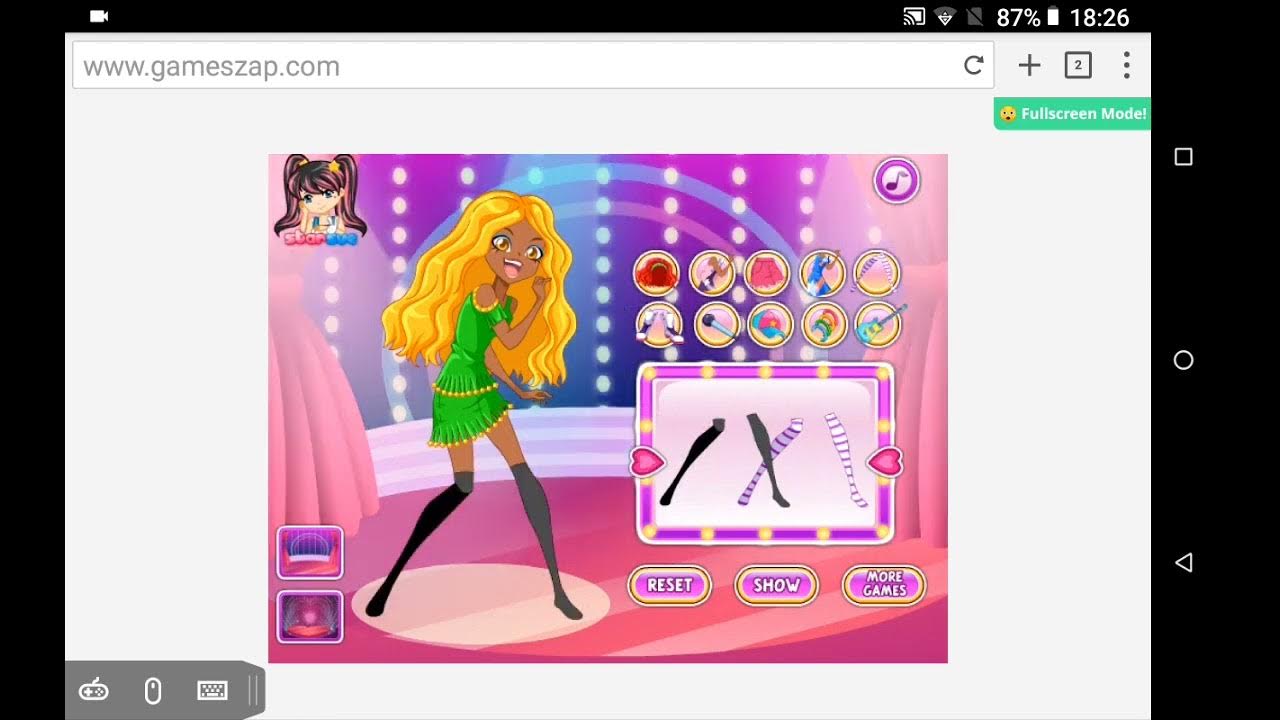Image resolution: width=1280 pixels, height=720 pixels.
Task: Select the heart stage background thumbnail
Action: click(310, 616)
